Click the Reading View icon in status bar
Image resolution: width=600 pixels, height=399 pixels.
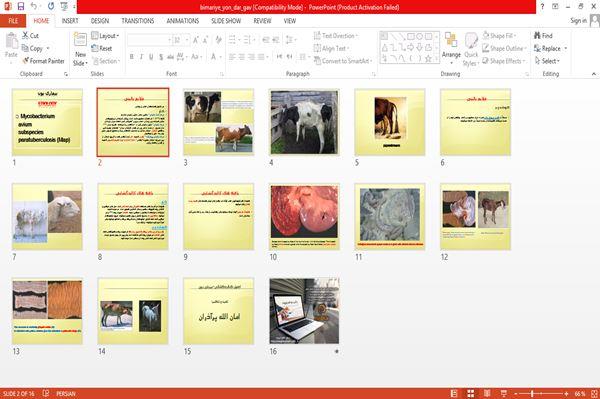487,394
